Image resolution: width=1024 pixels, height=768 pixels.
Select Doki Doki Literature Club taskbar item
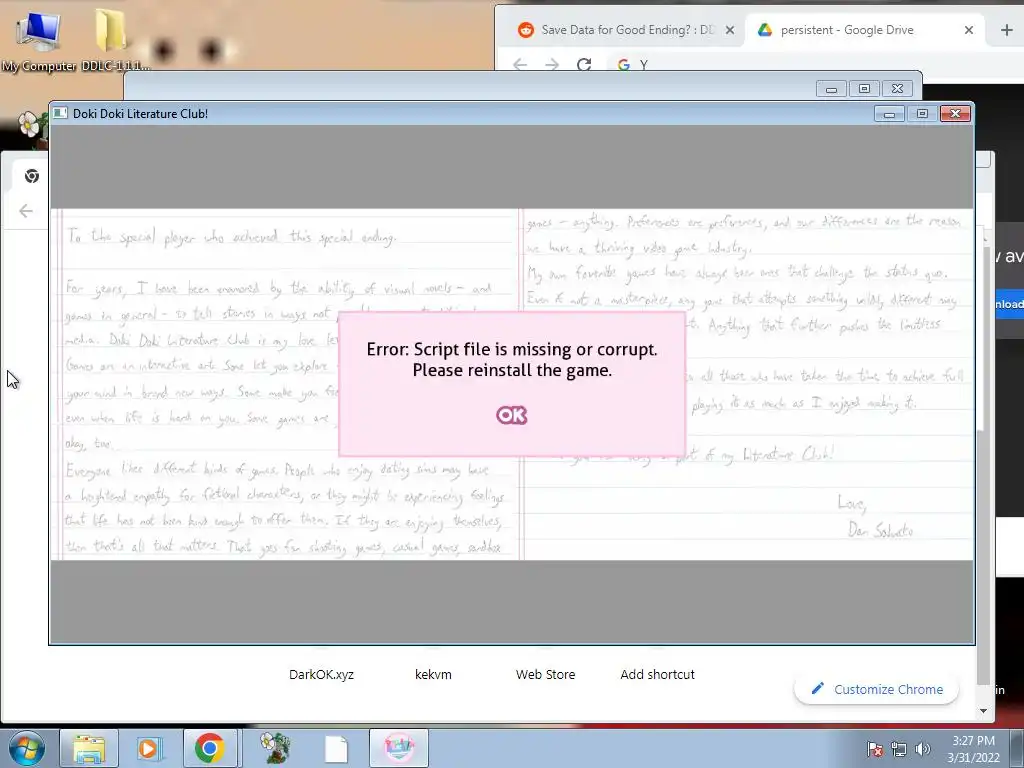[399, 748]
